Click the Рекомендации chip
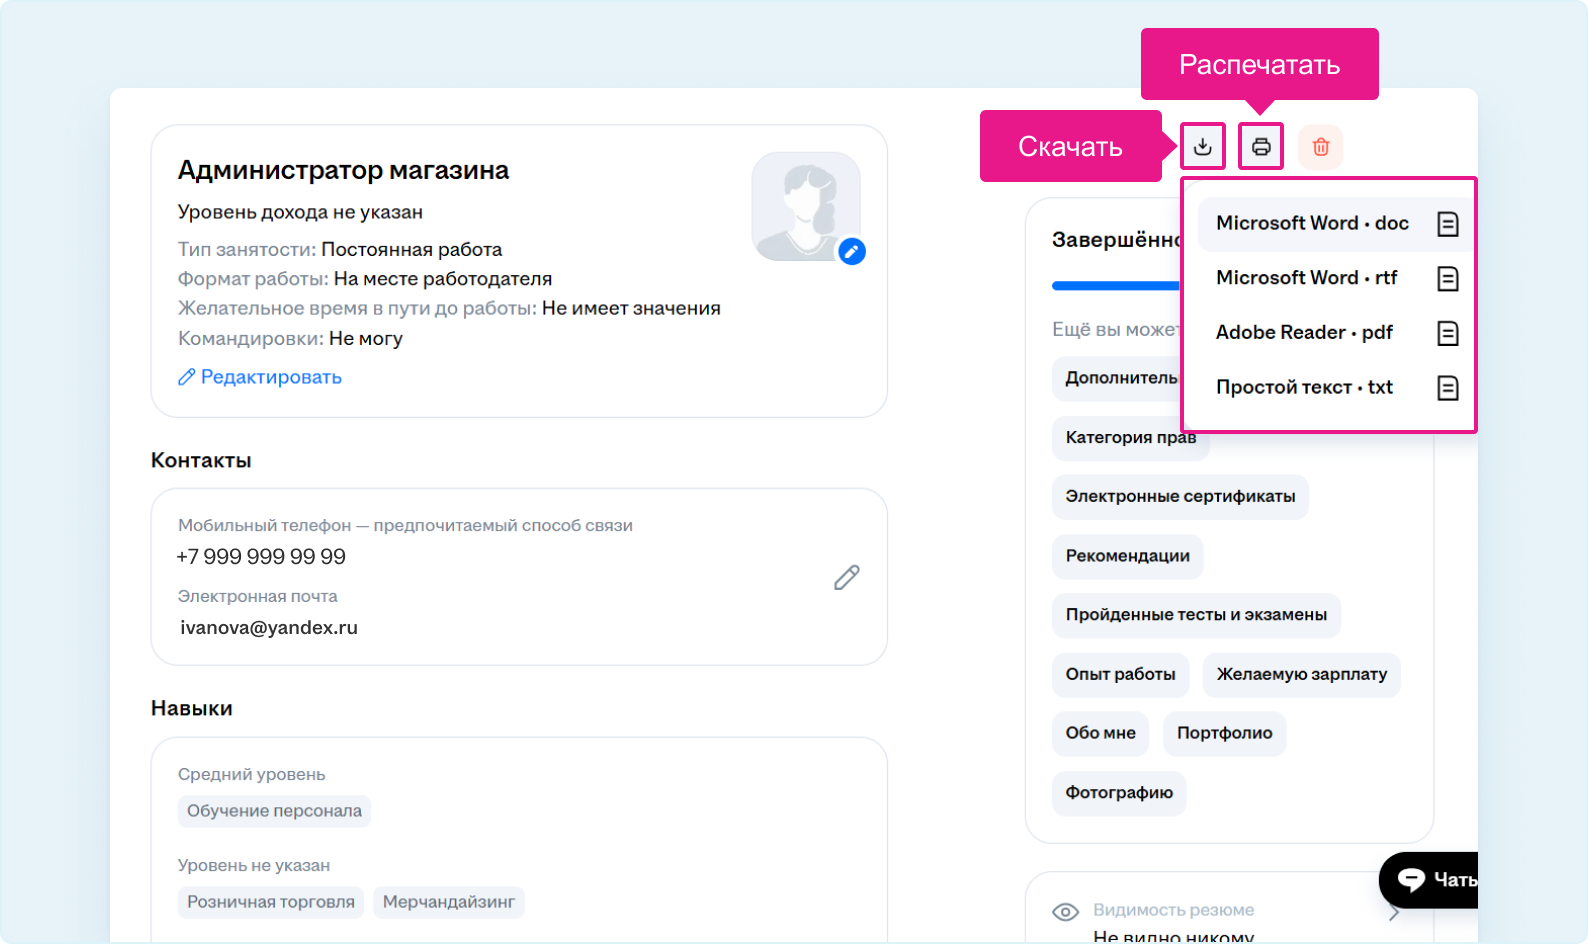Image resolution: width=1588 pixels, height=944 pixels. (1127, 556)
